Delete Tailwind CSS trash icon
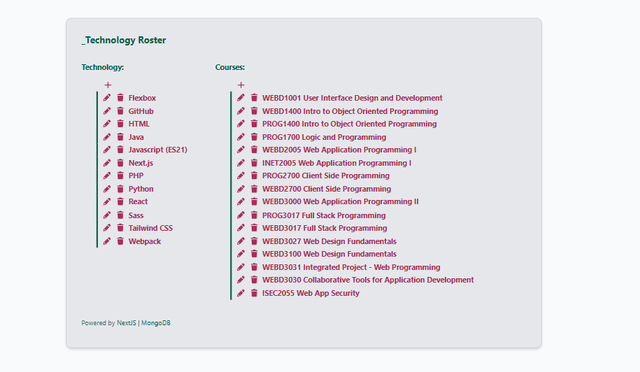Image resolution: width=640 pixels, height=372 pixels. (120, 228)
